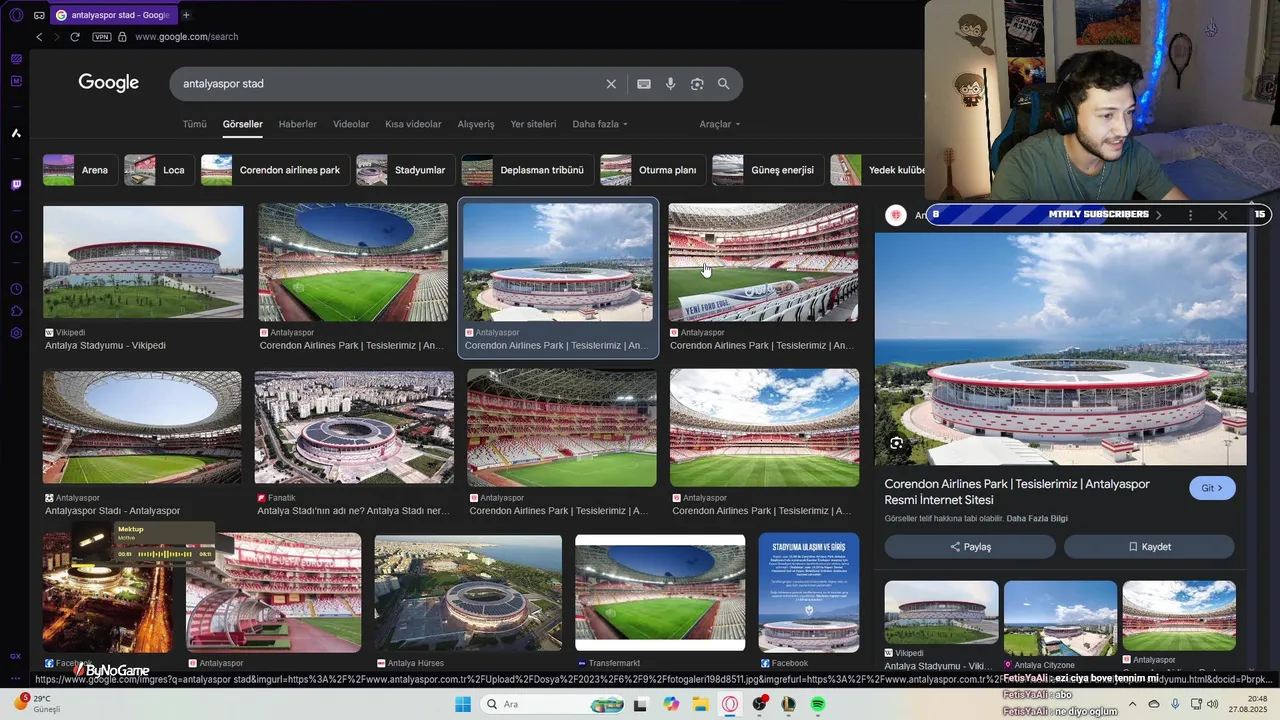Open Spotify from the taskbar
The width and height of the screenshot is (1280, 720).
point(818,704)
